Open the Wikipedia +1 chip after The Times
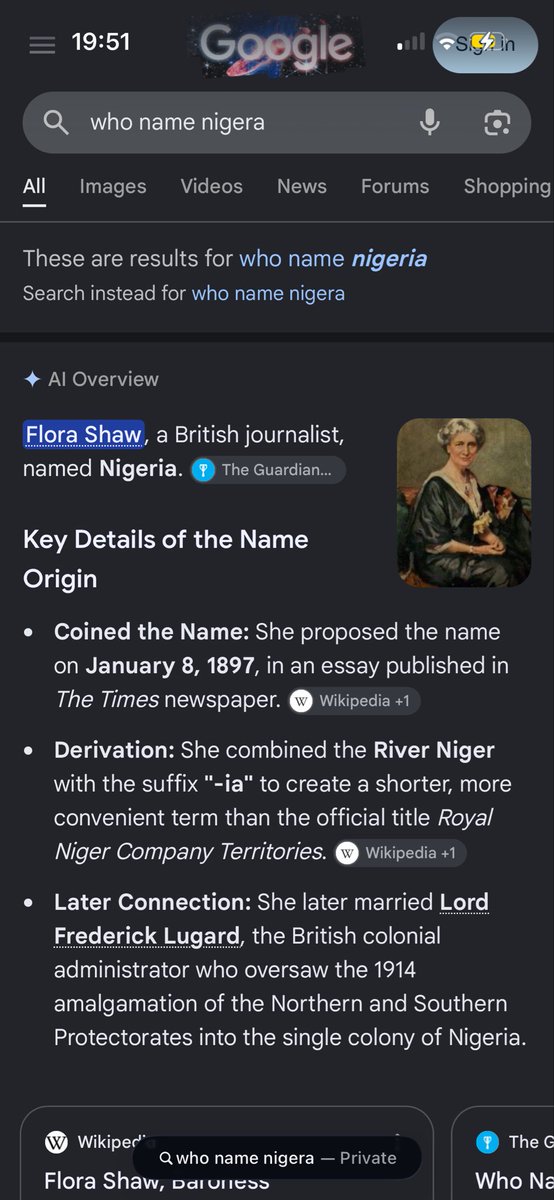The height and width of the screenshot is (1200, 554). (x=355, y=701)
